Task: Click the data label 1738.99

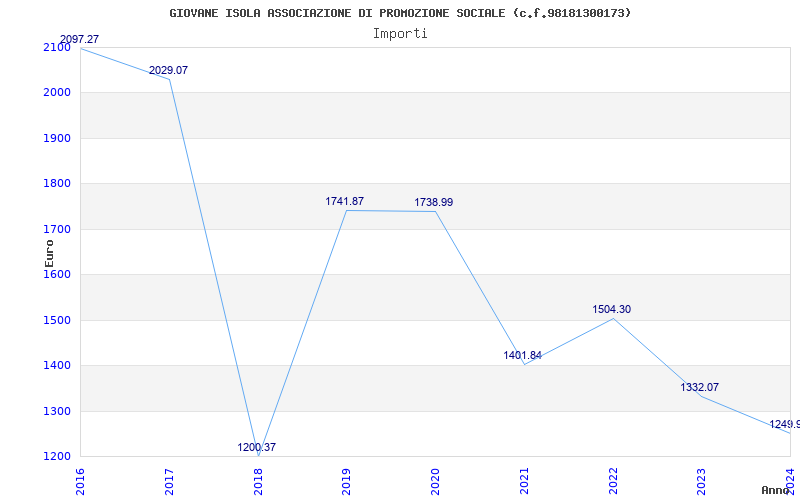Action: (x=434, y=203)
